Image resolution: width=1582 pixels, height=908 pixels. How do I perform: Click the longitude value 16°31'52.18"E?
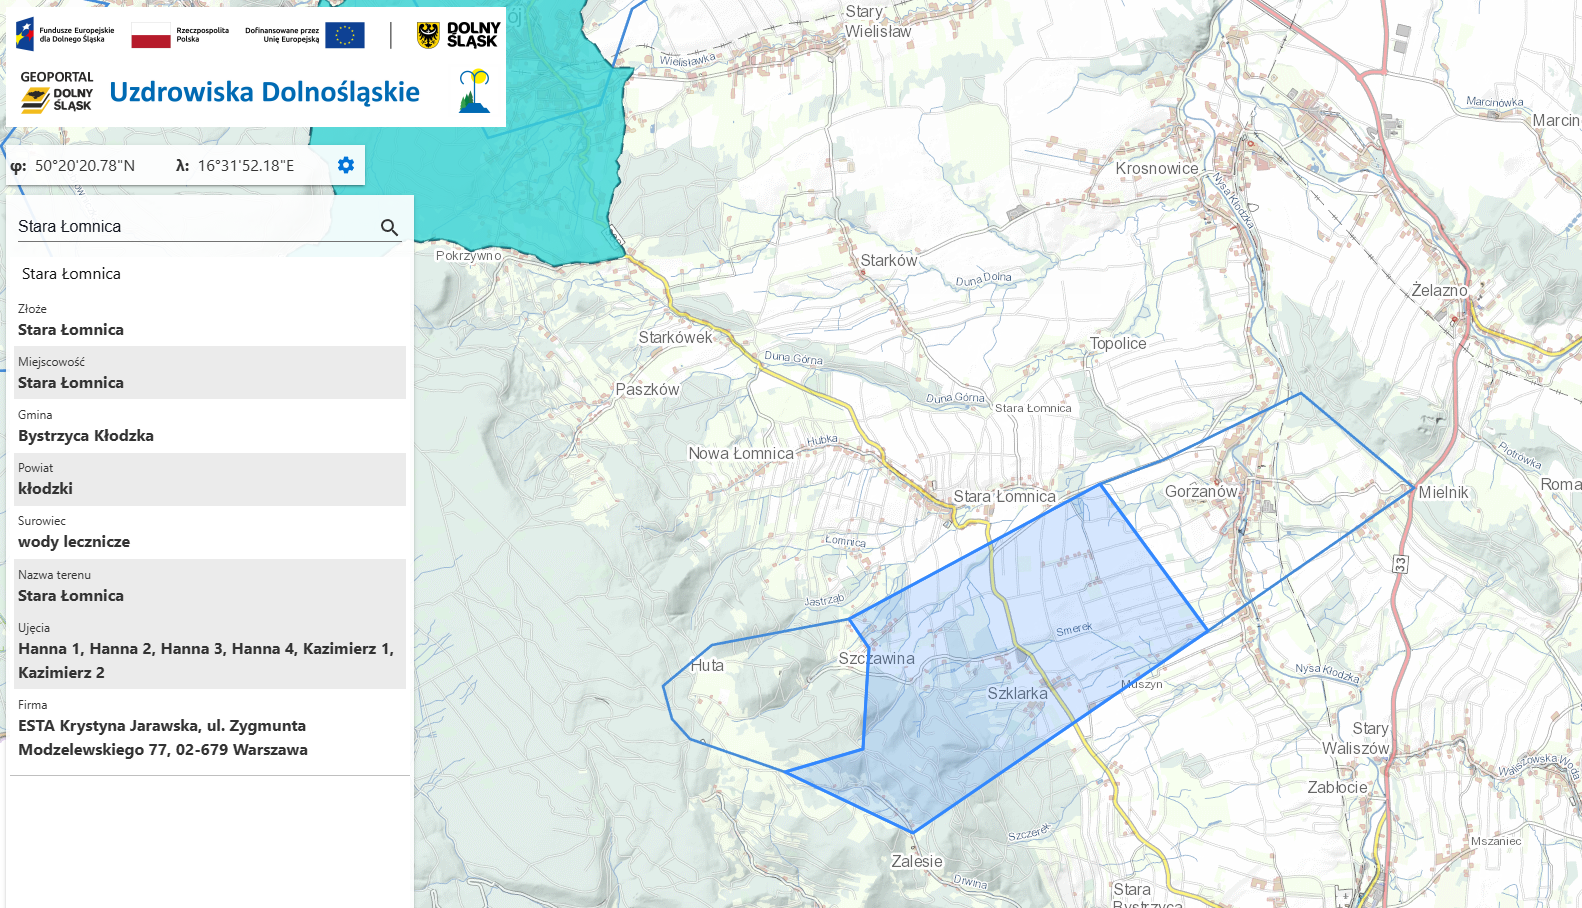(x=246, y=166)
